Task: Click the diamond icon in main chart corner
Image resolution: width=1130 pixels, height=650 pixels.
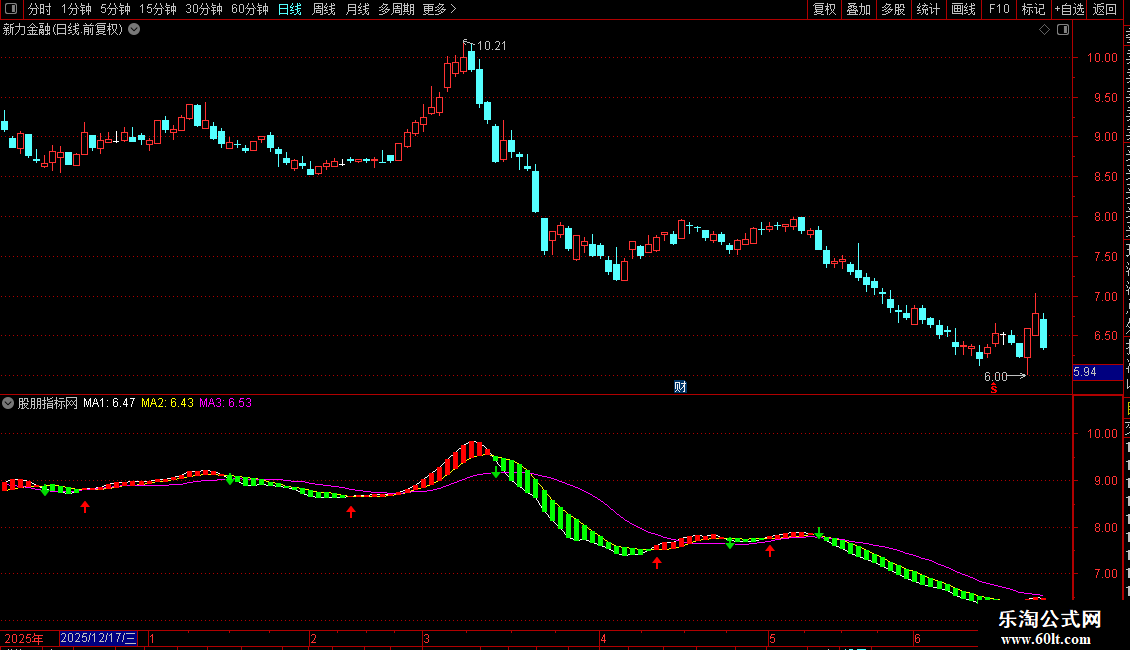Action: click(1044, 30)
